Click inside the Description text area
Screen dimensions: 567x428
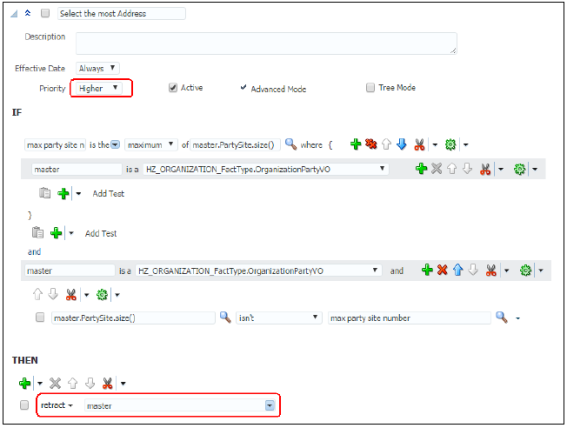click(x=266, y=43)
